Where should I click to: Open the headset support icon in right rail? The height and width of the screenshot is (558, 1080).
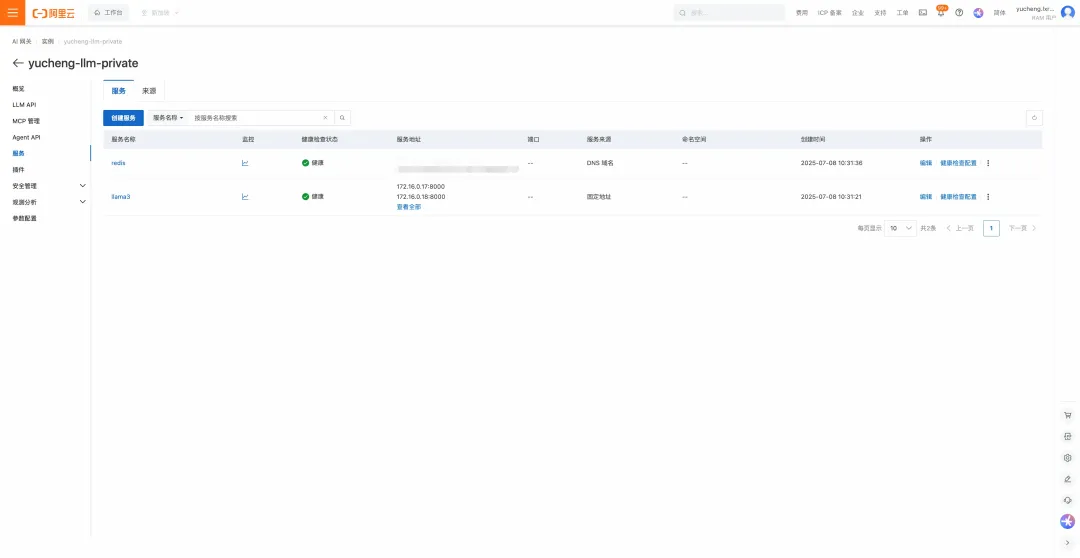(x=1068, y=500)
